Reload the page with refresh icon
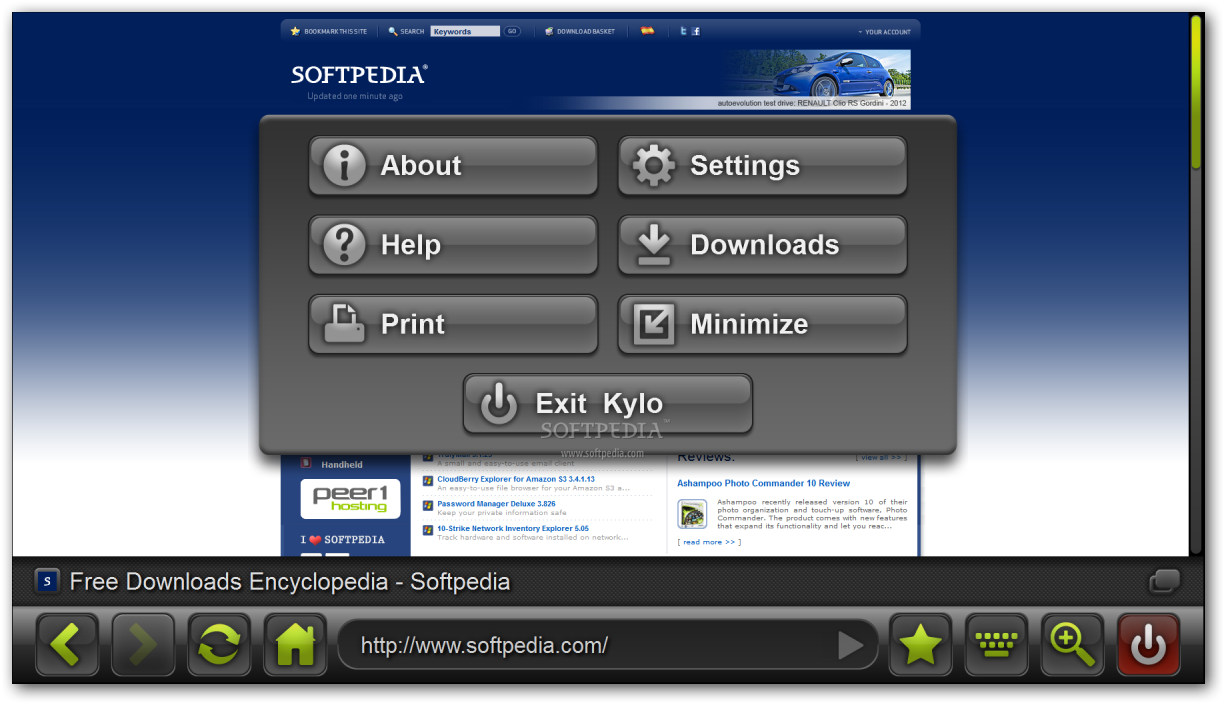 tap(219, 645)
